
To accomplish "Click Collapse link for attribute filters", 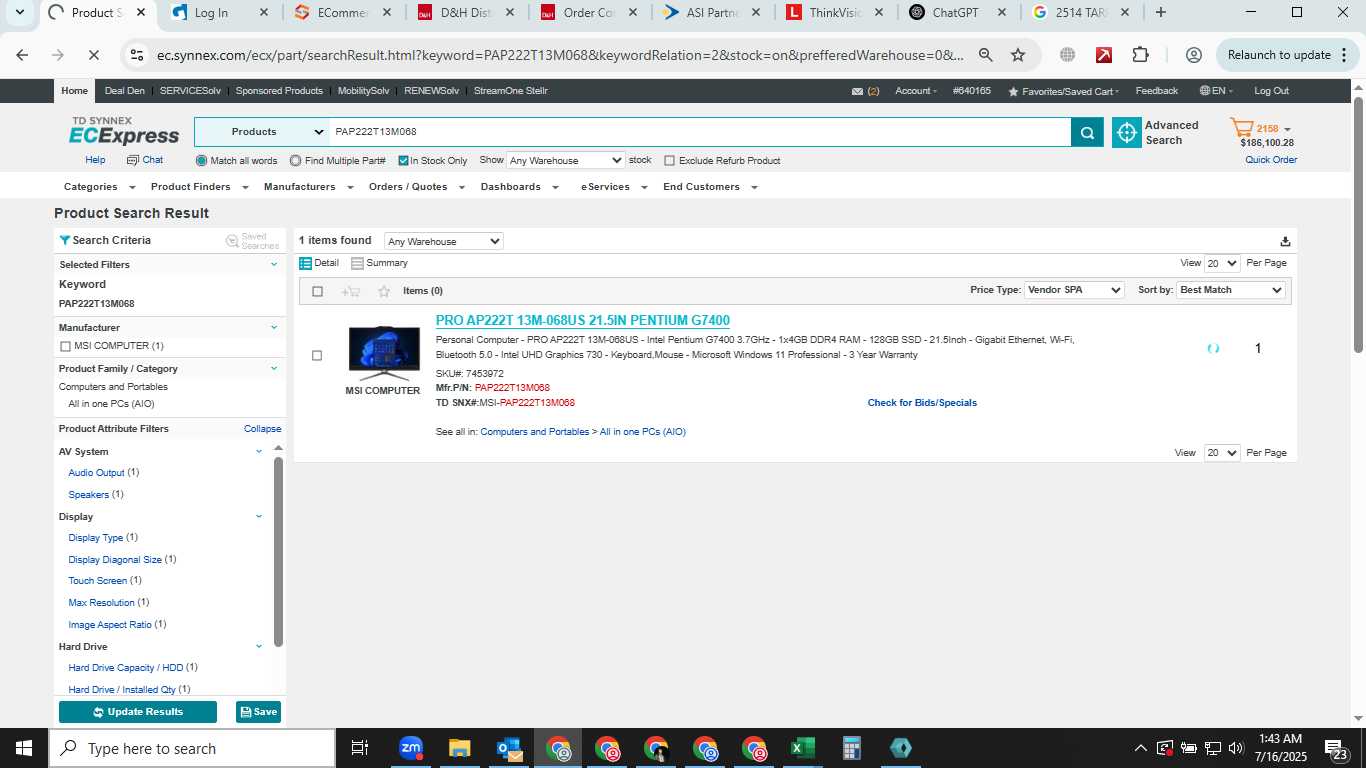I will coord(263,429).
